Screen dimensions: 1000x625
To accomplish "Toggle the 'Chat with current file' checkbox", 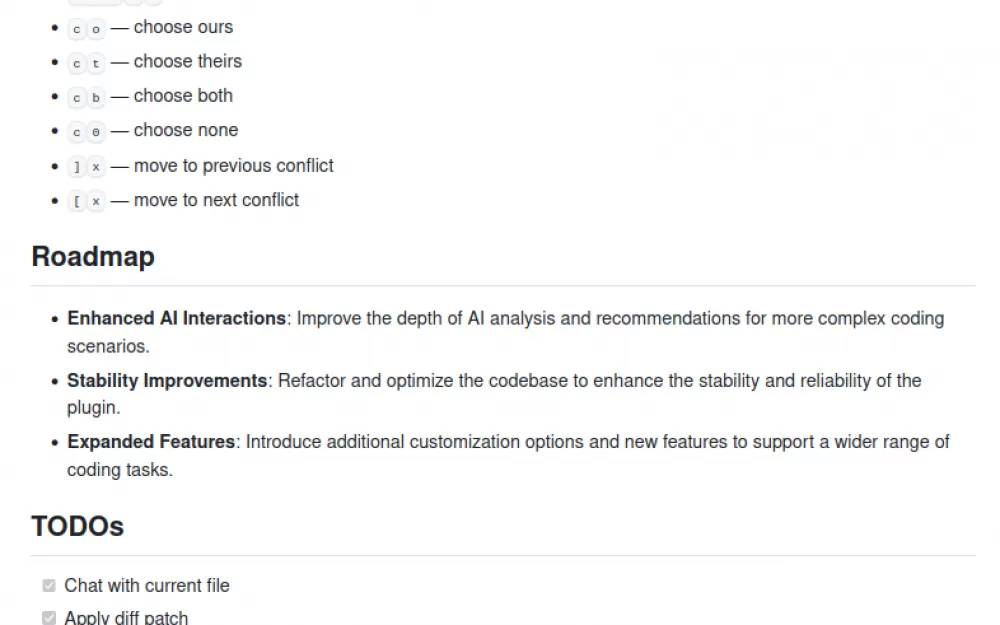I will (49, 585).
